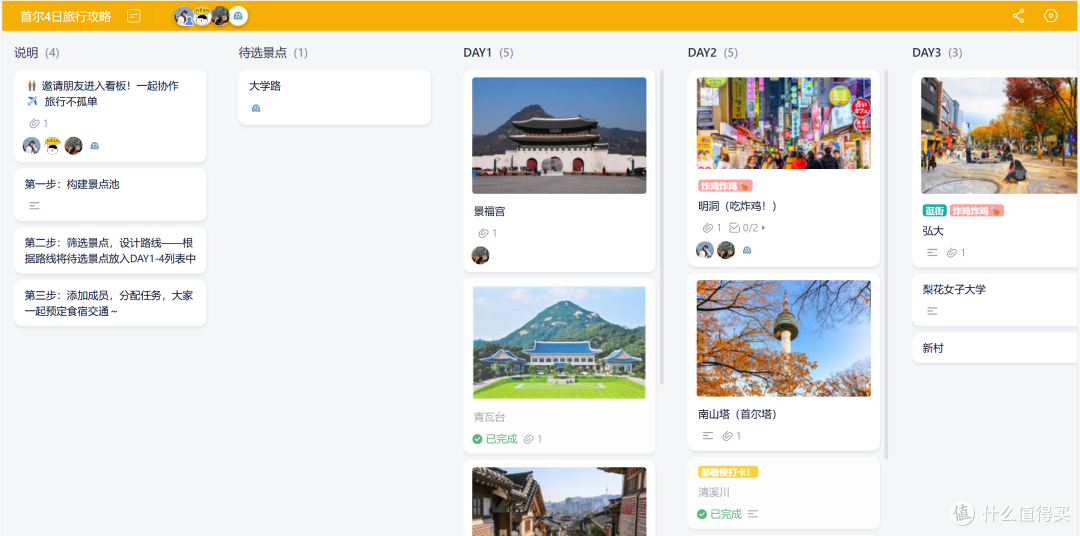Click the attachment icon on the invite-friends card
The image size is (1080, 536).
click(x=34, y=123)
